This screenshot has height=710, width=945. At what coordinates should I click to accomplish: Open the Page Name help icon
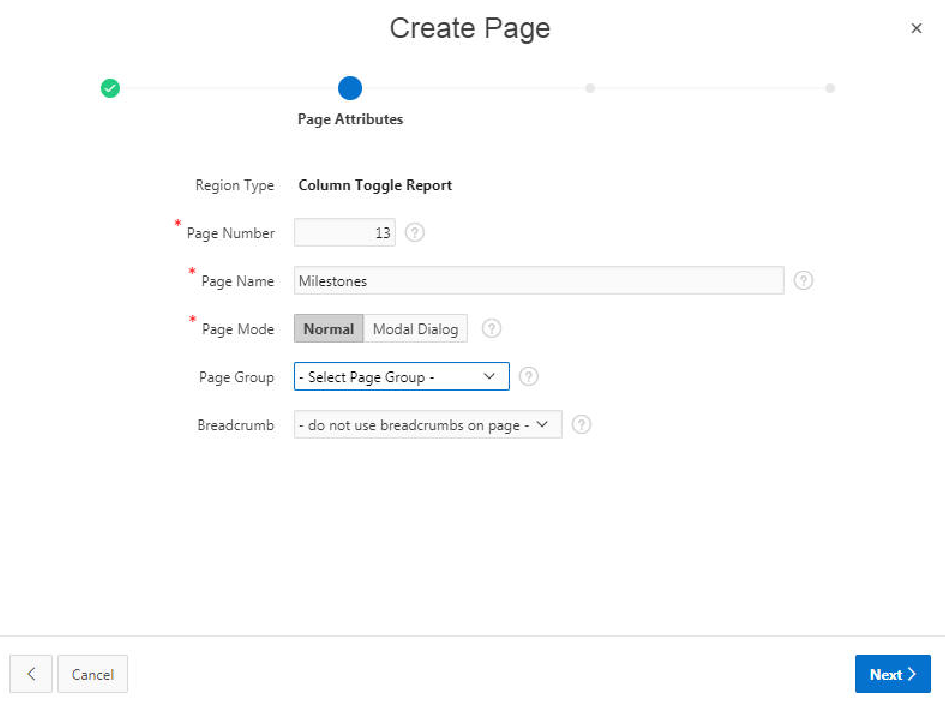(x=803, y=281)
